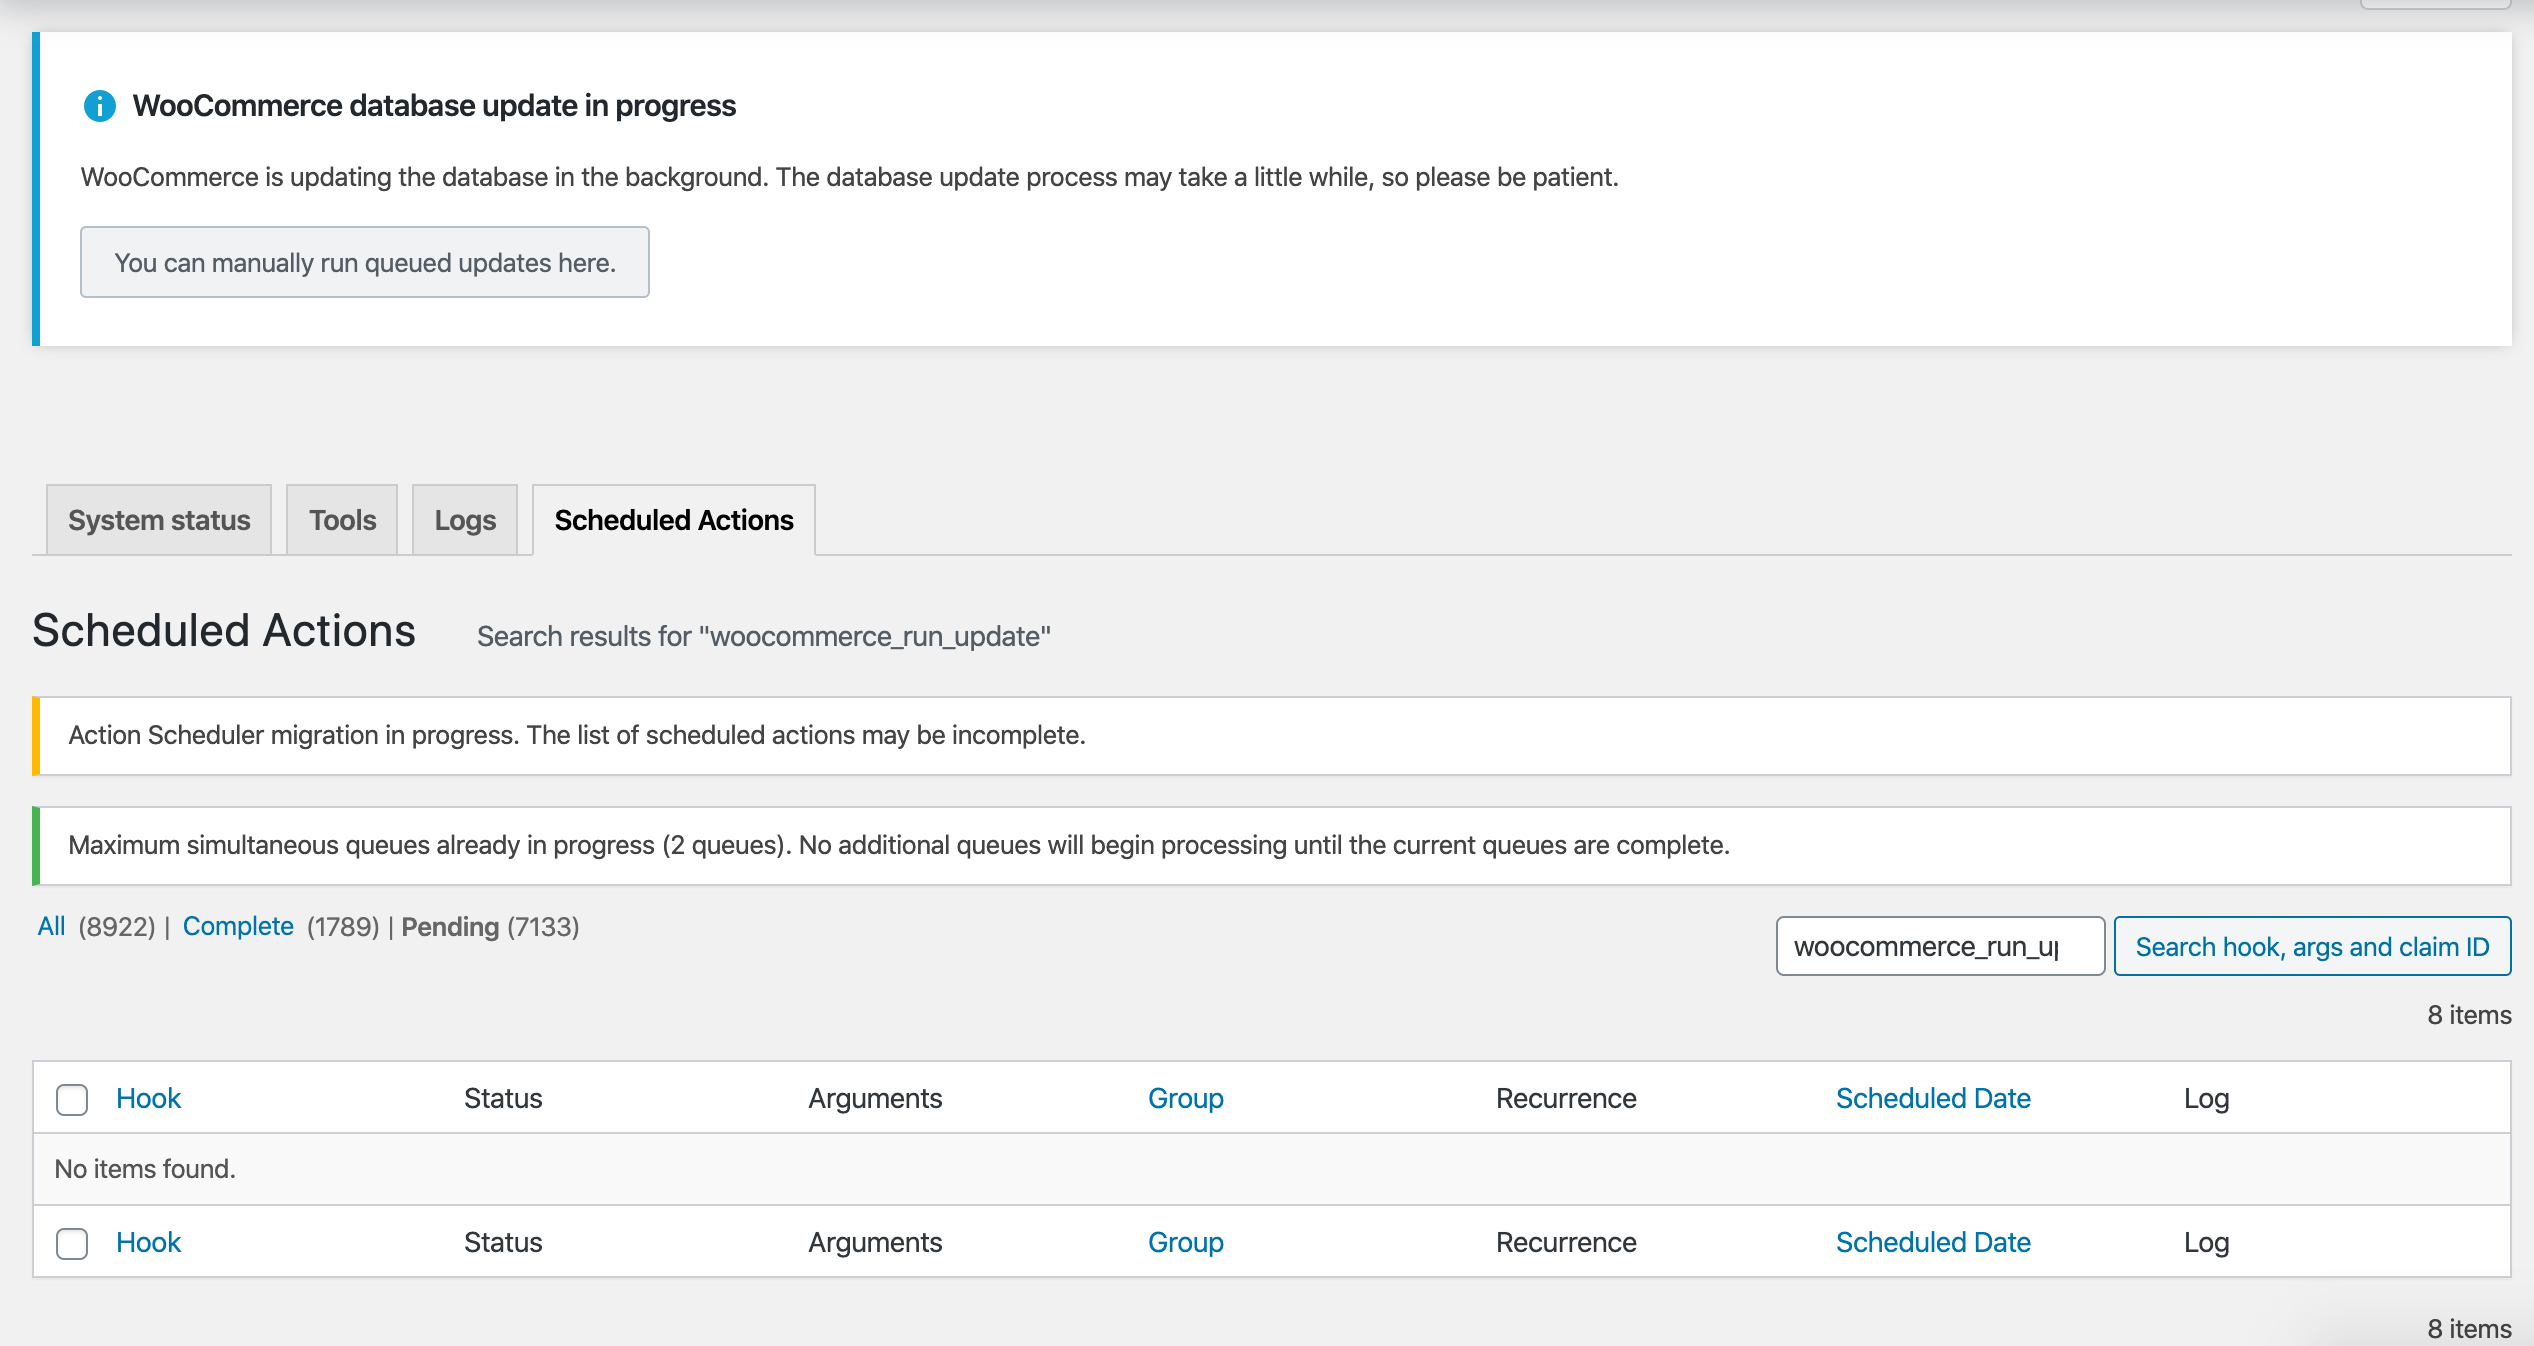The height and width of the screenshot is (1346, 2534).
Task: Filter by All scheduled actions
Action: pos(51,926)
